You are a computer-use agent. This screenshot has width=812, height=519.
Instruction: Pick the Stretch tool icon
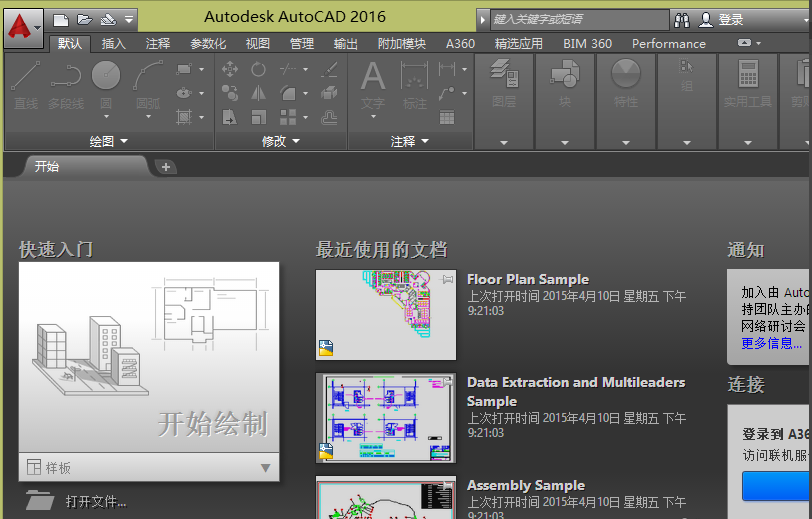click(230, 117)
